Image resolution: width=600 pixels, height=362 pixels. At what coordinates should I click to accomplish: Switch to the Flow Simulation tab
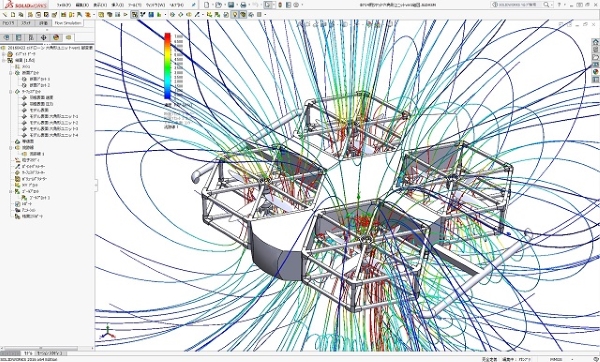[x=68, y=23]
